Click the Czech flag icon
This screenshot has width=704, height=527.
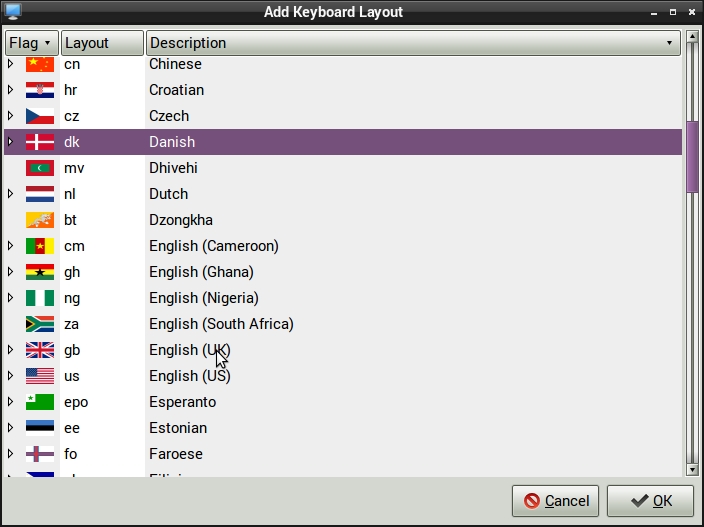coord(40,116)
